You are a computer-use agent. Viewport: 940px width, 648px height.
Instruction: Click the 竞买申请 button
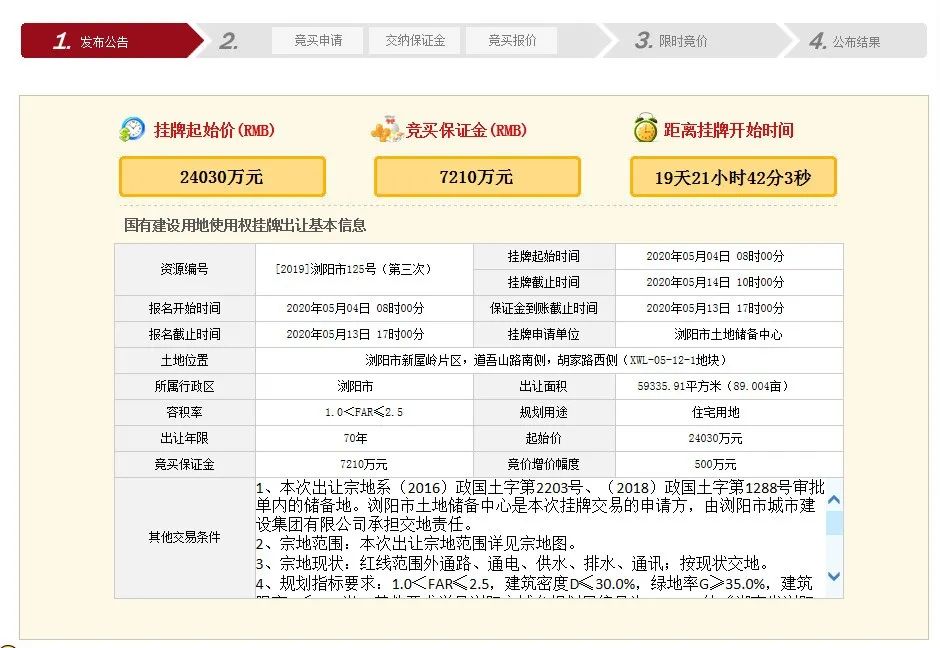point(318,41)
